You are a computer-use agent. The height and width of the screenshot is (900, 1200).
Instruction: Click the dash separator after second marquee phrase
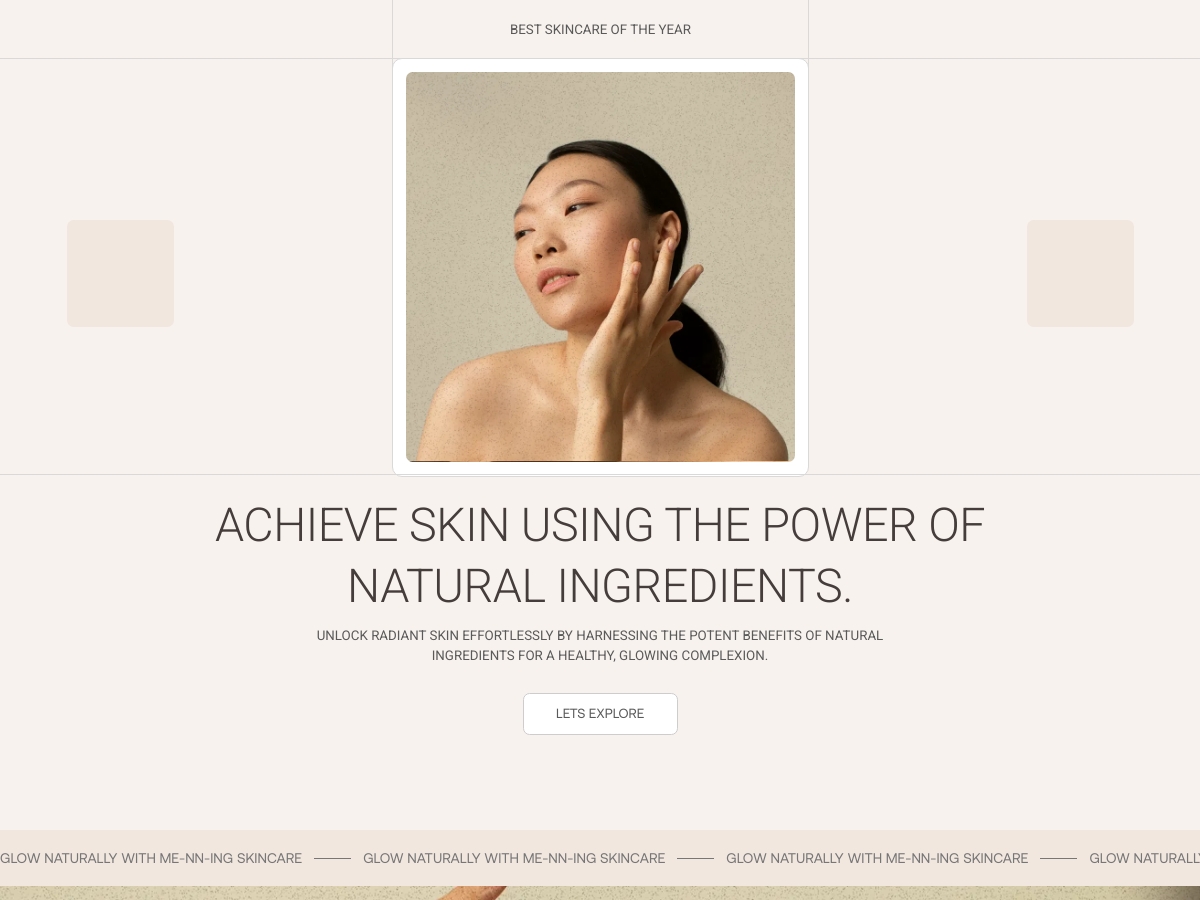[695, 858]
